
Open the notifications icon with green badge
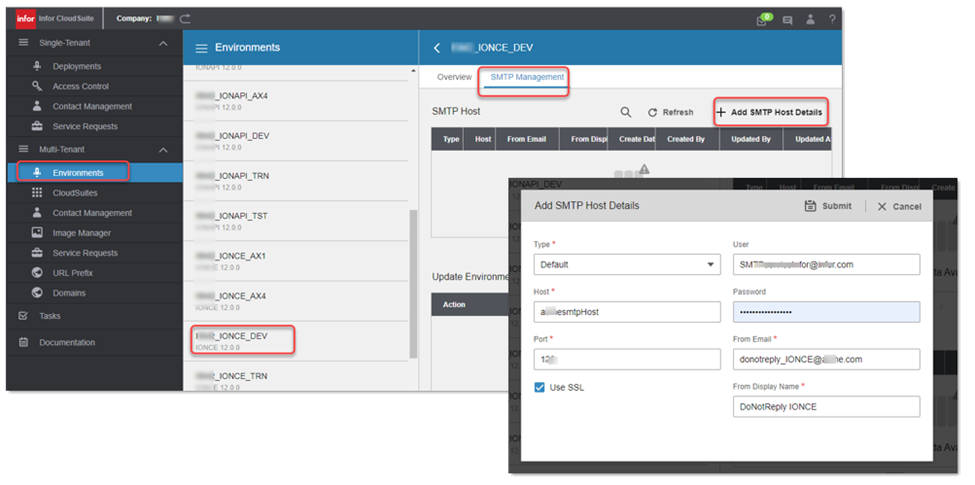click(x=762, y=19)
